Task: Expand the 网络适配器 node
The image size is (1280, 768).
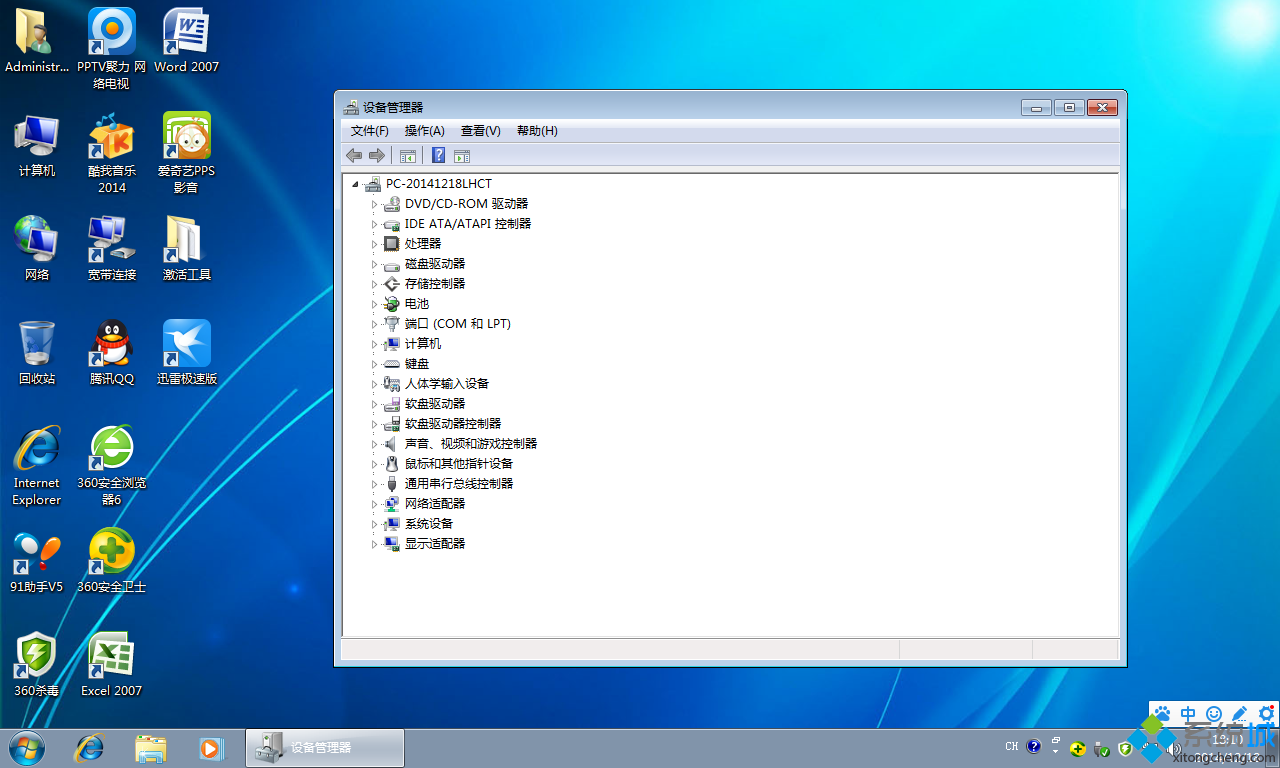Action: (x=375, y=504)
